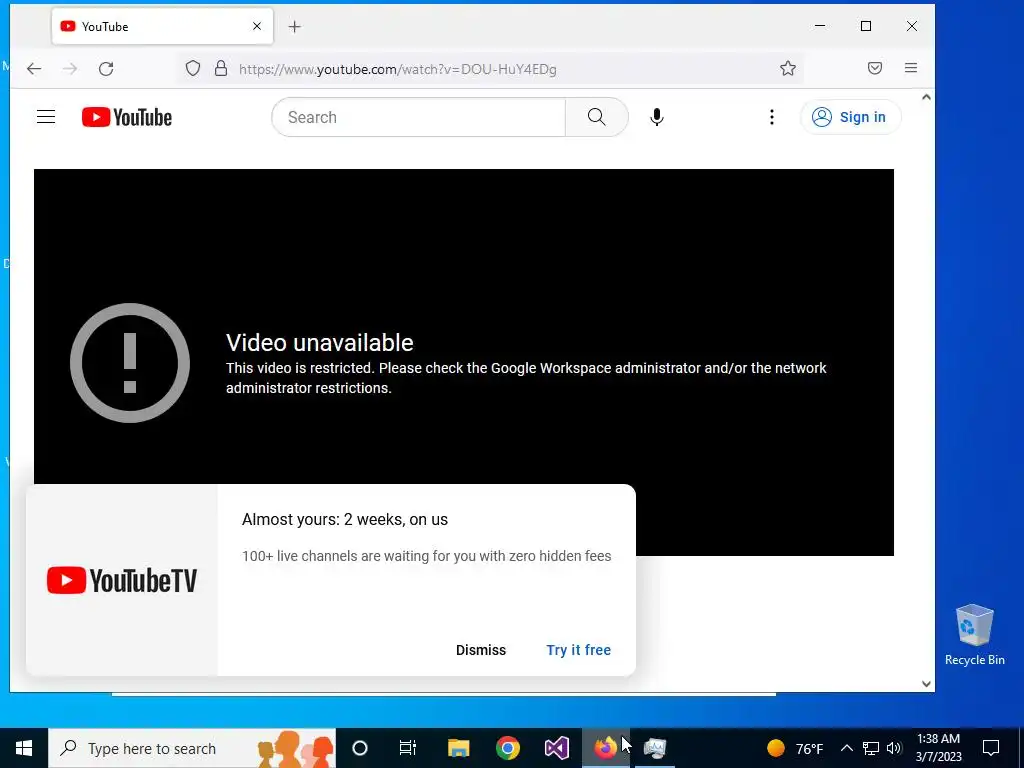Open Cortana circle icon
This screenshot has height=768, width=1024.
pyautogui.click(x=360, y=748)
